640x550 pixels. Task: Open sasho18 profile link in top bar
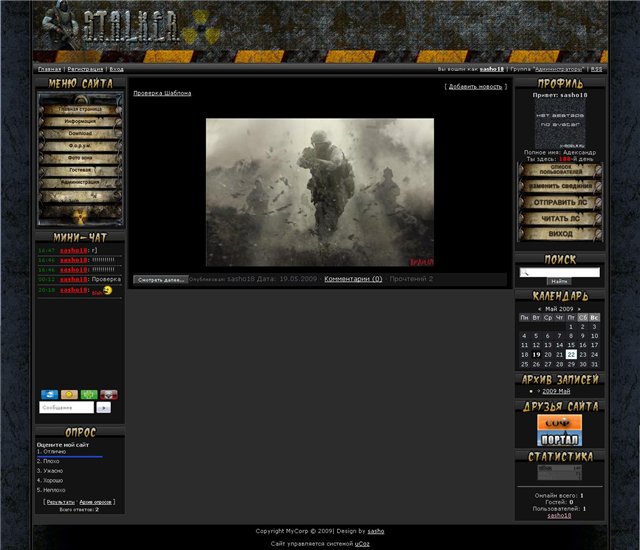tap(491, 69)
